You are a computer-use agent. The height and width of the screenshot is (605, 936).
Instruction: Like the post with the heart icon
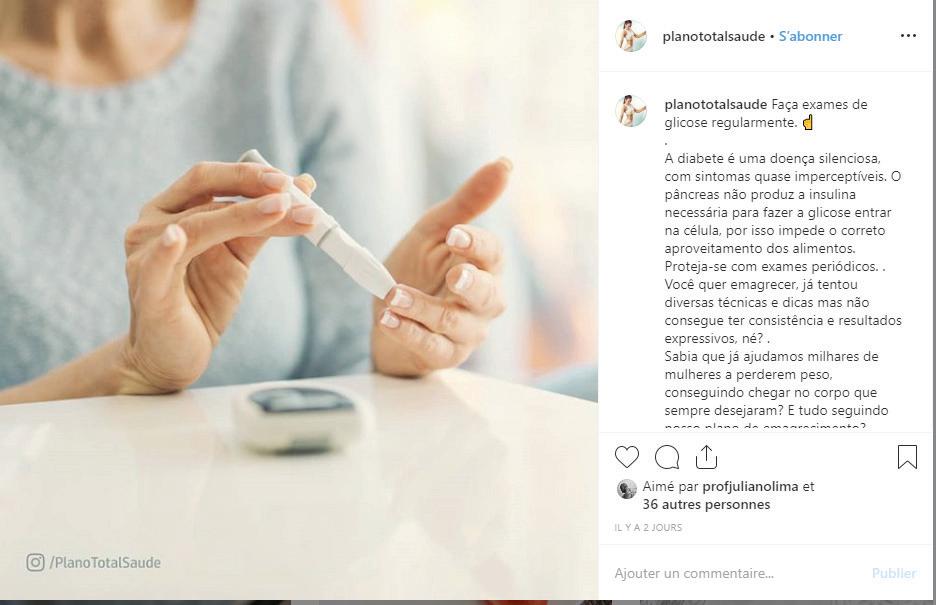[627, 457]
